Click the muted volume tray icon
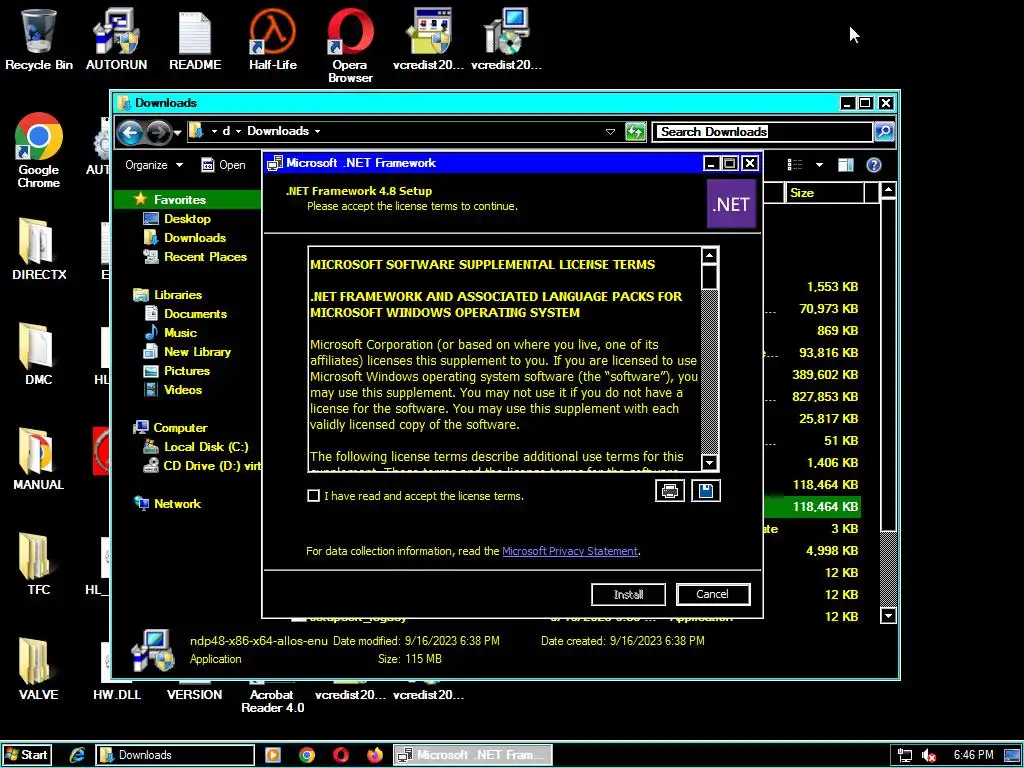Image resolution: width=1024 pixels, height=768 pixels. point(929,755)
